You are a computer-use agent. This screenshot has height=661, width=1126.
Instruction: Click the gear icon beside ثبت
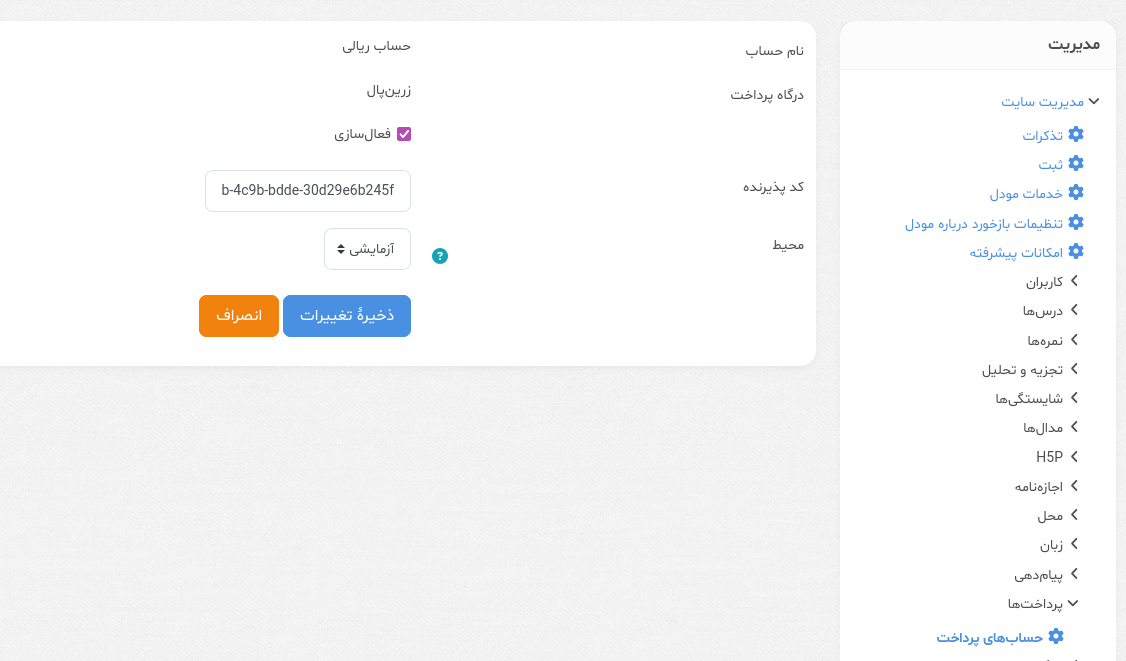1076,164
